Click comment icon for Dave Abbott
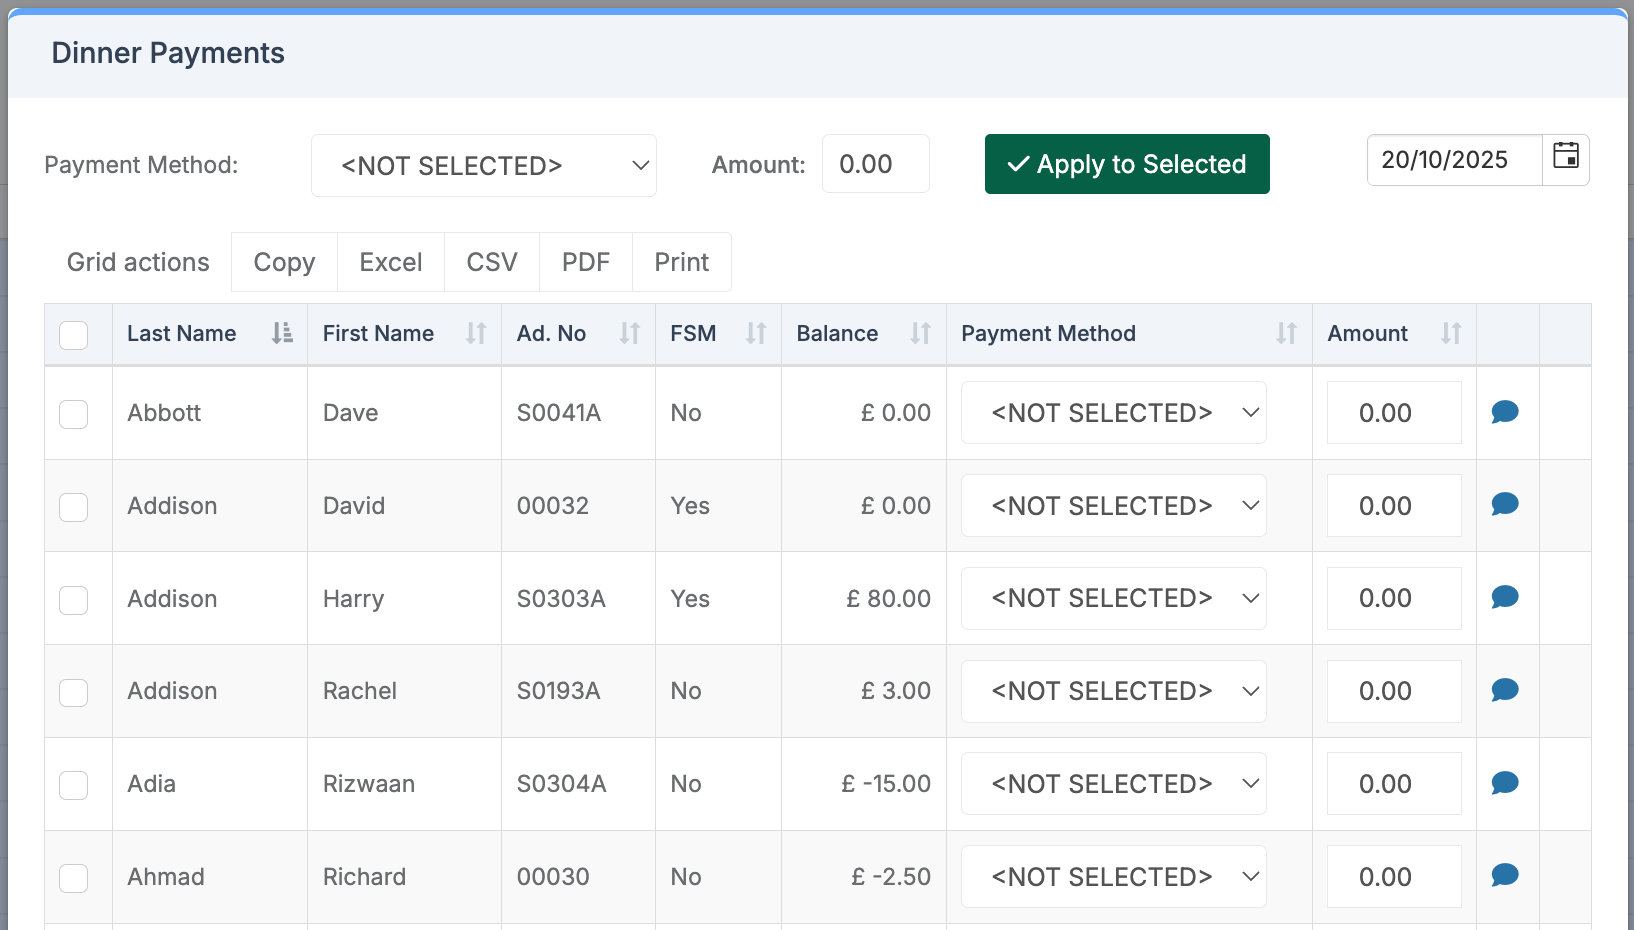The image size is (1634, 930). pos(1505,412)
